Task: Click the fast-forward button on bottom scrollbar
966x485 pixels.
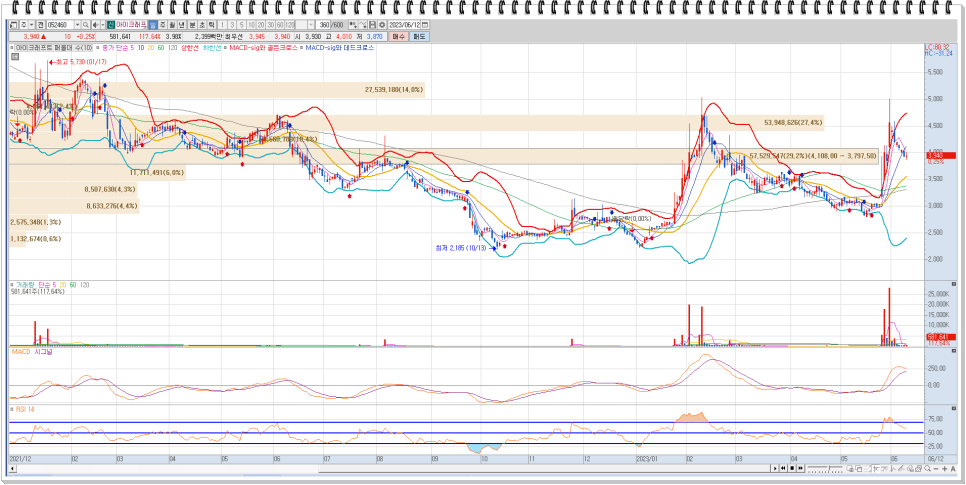Action: point(800,468)
